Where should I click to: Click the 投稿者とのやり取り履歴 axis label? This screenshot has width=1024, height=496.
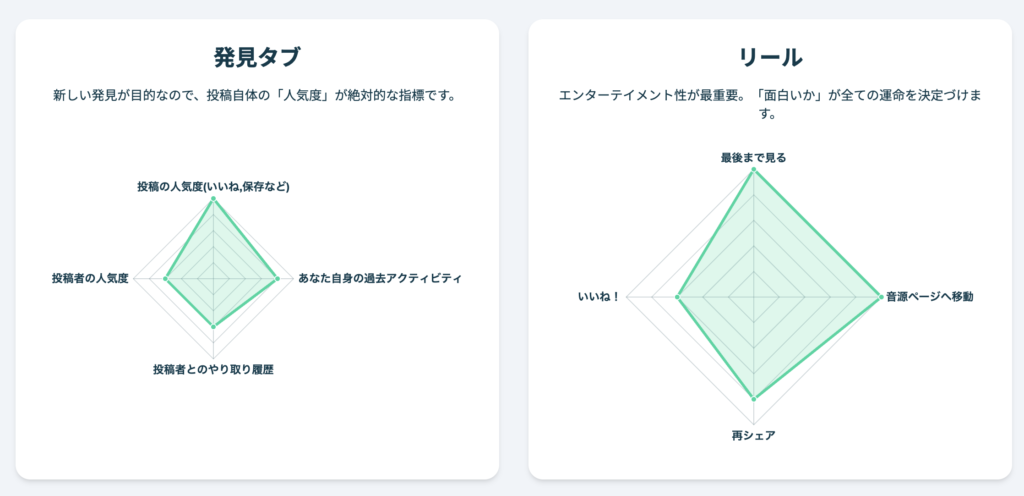pyautogui.click(x=214, y=370)
